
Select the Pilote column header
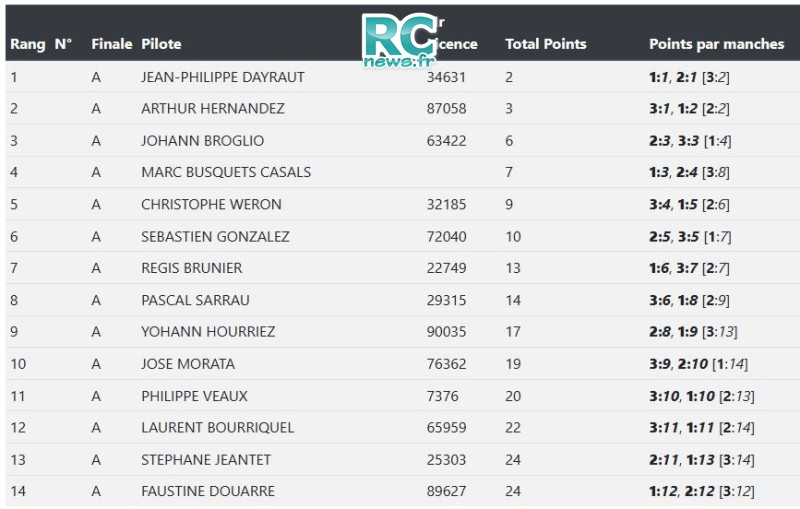[x=161, y=44]
